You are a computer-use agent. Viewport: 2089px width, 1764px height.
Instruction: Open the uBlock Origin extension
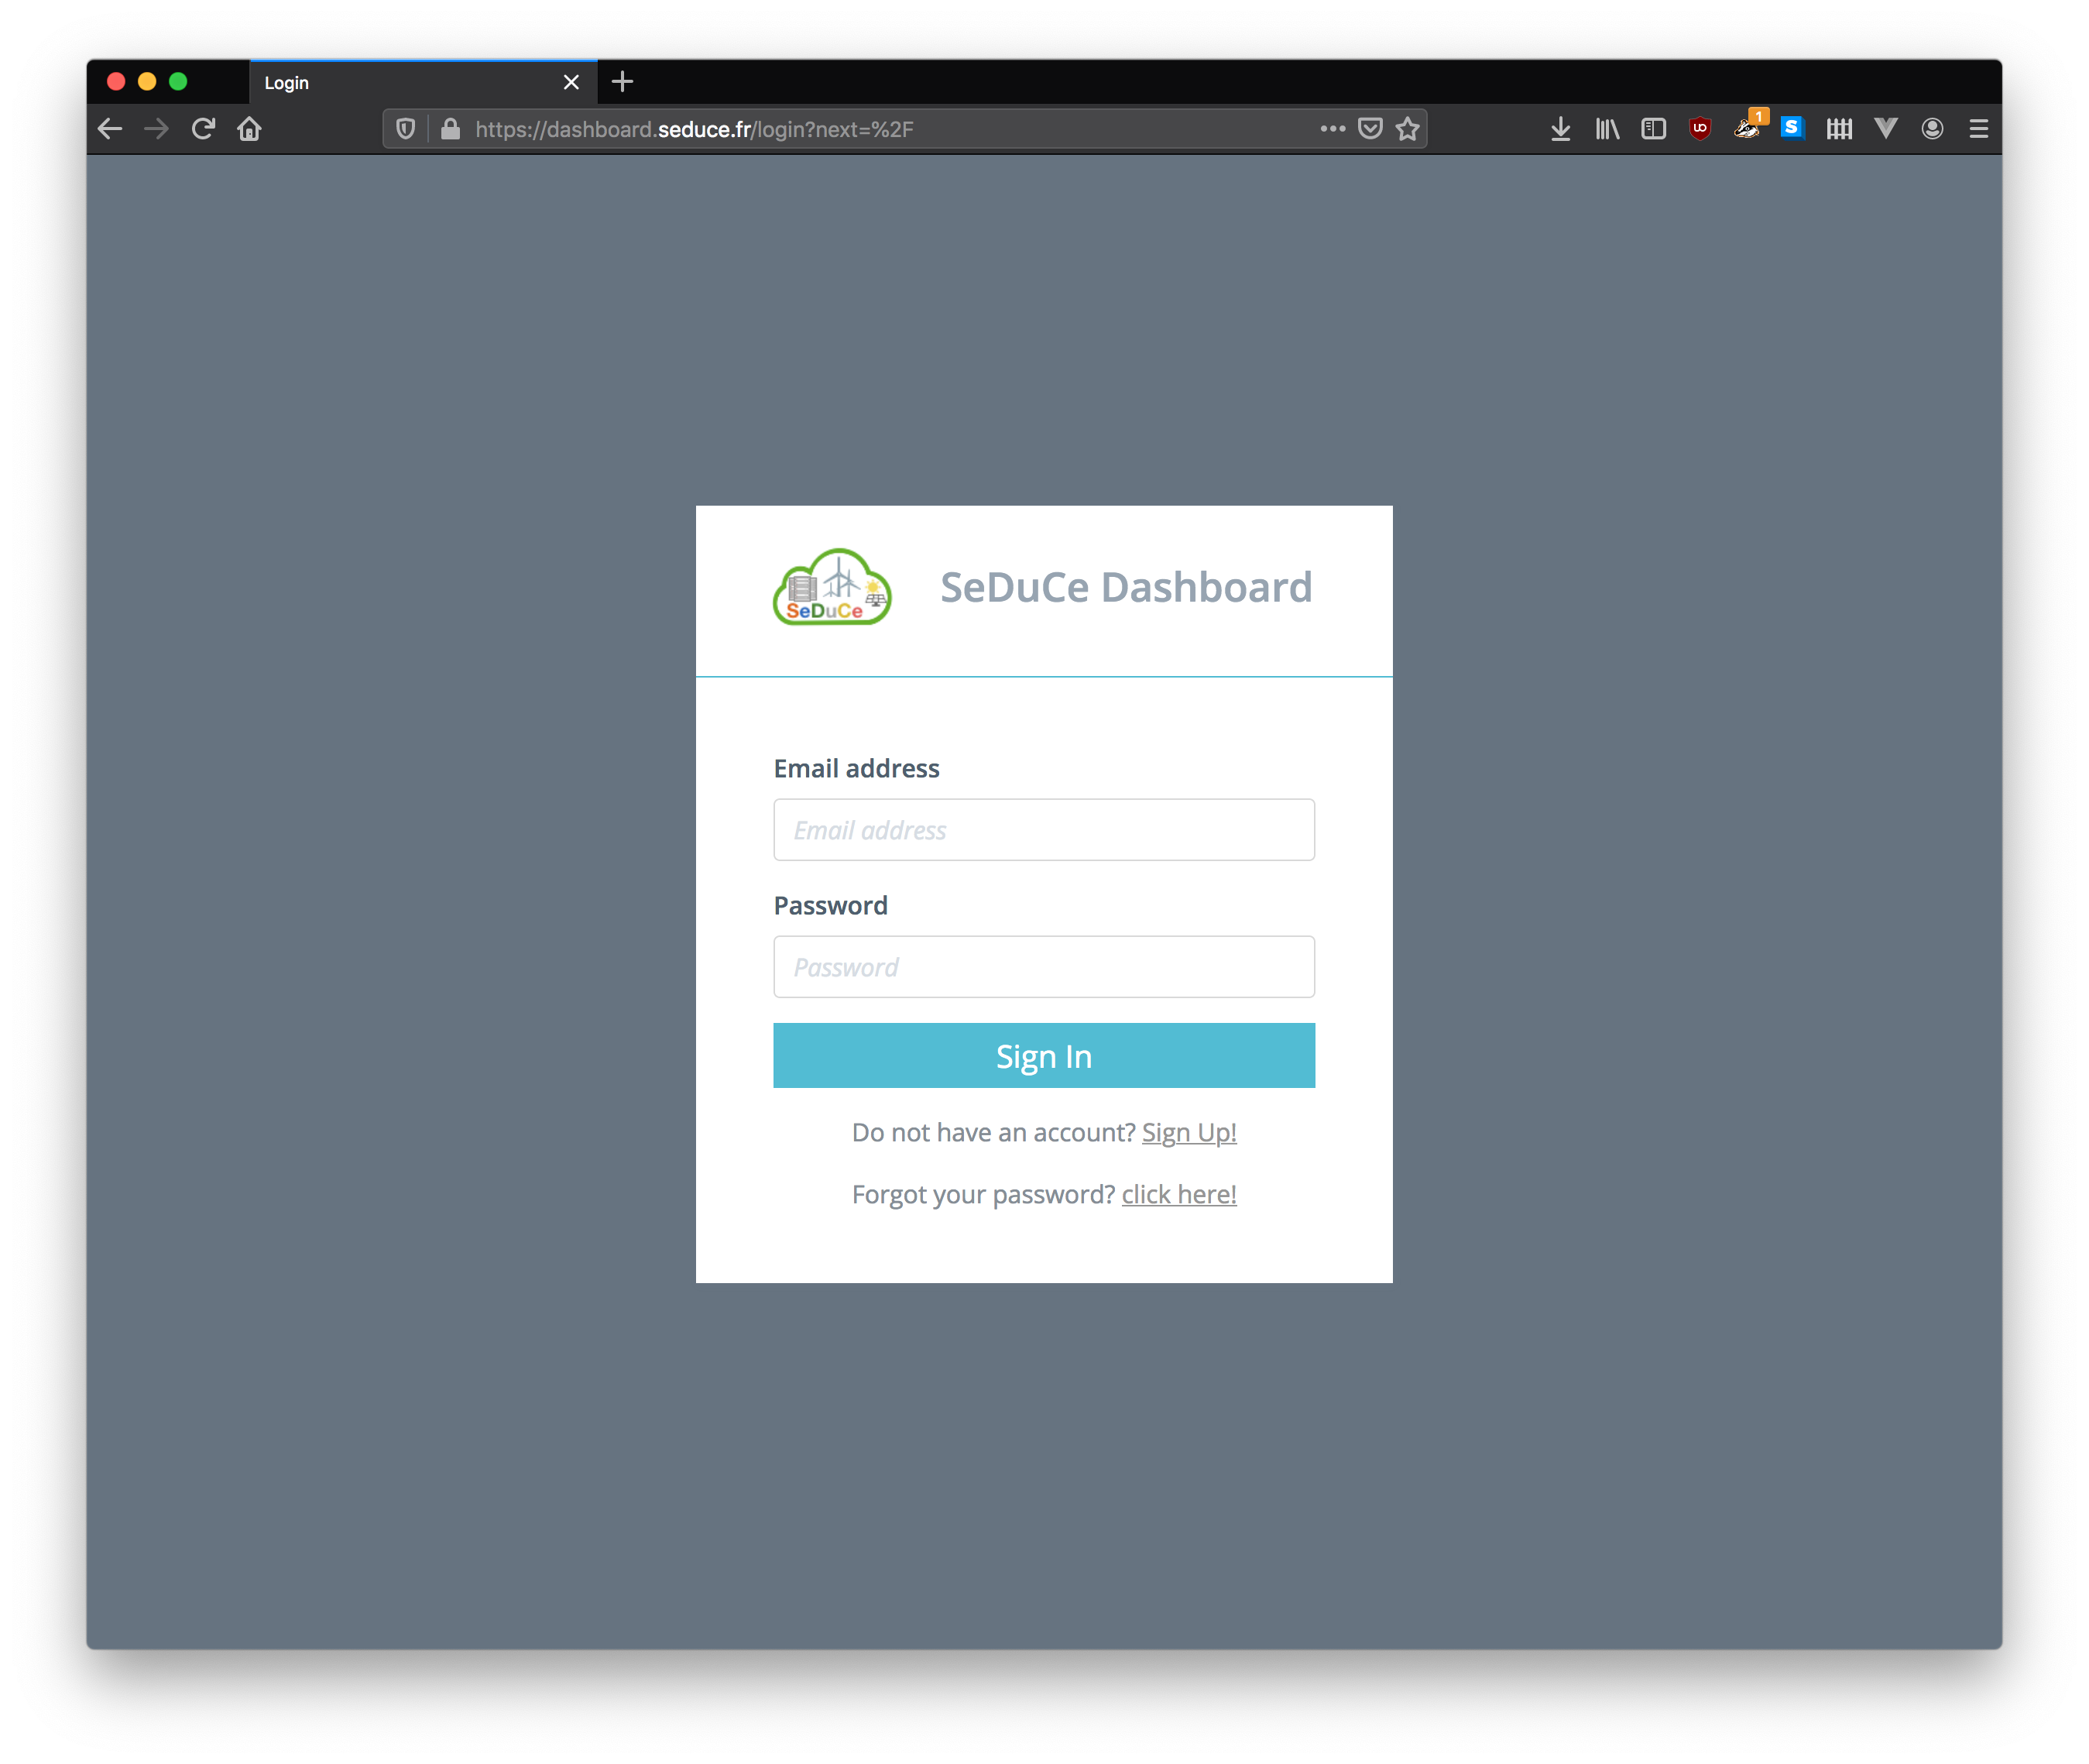tap(1700, 129)
